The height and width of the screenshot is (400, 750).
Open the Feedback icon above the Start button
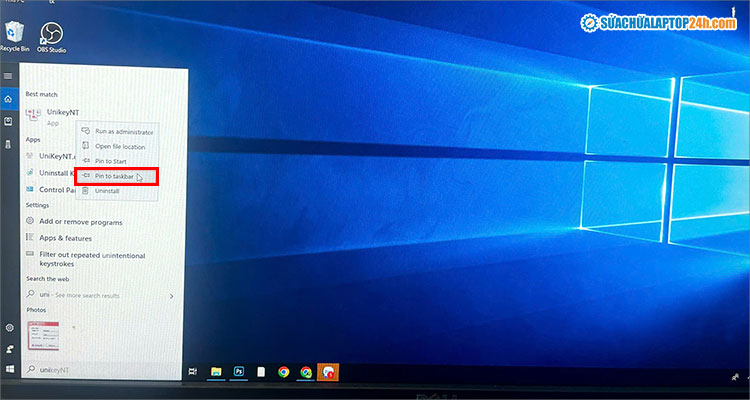pos(9,349)
